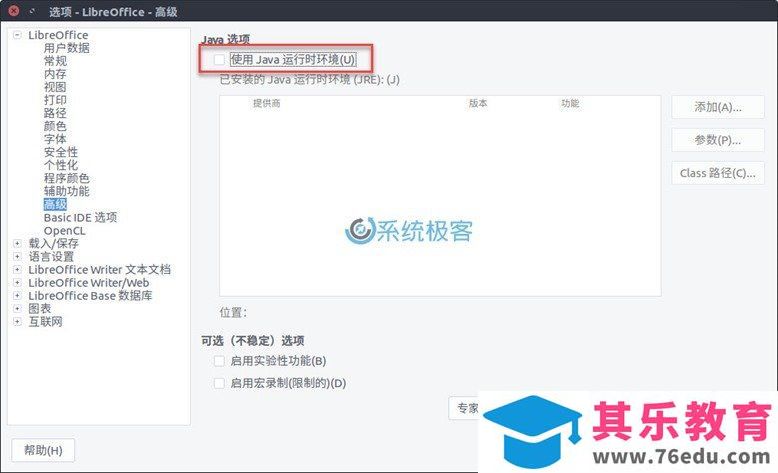The width and height of the screenshot is (778, 473).
Task: Expand the LibreOffice Base 数据库 node
Action: point(17,295)
